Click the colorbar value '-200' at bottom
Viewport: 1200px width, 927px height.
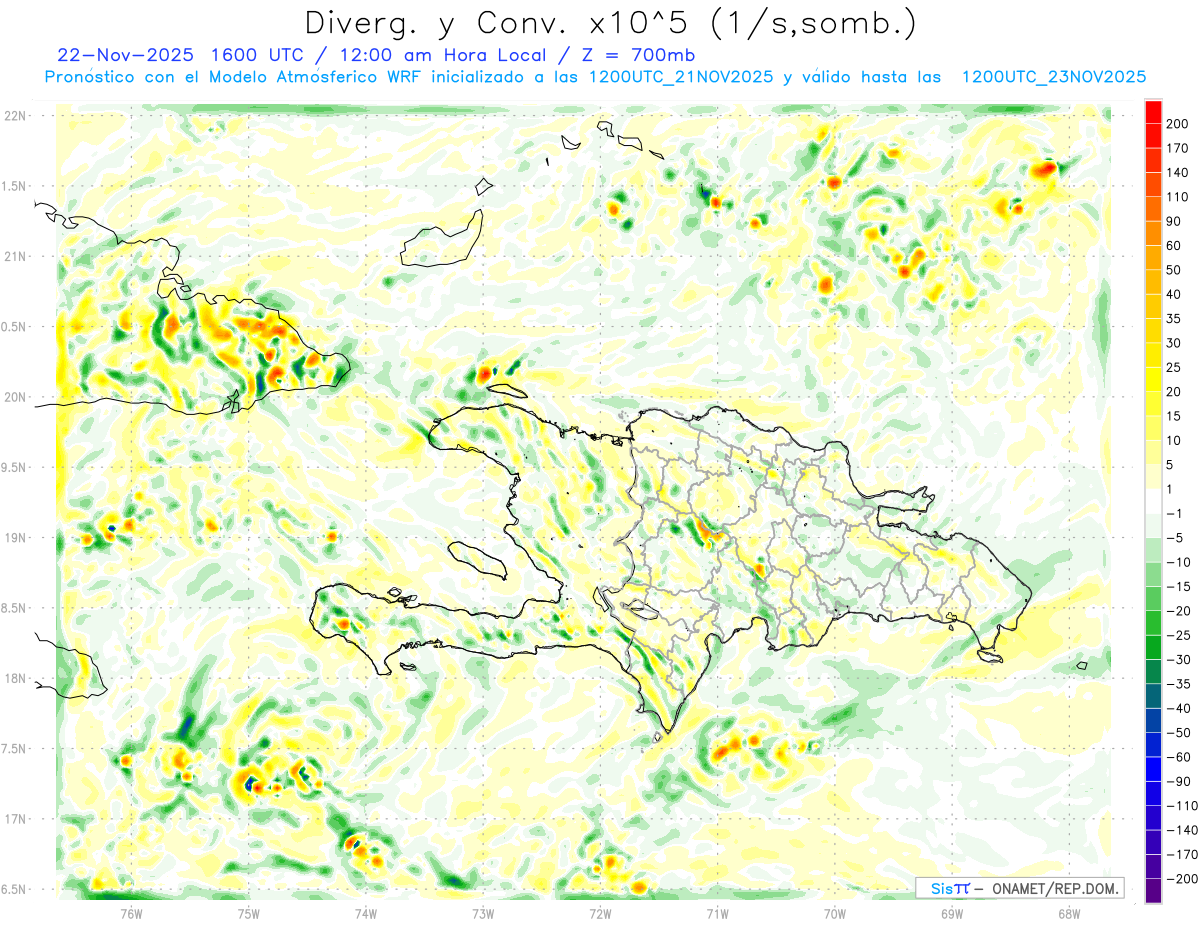tap(1182, 879)
